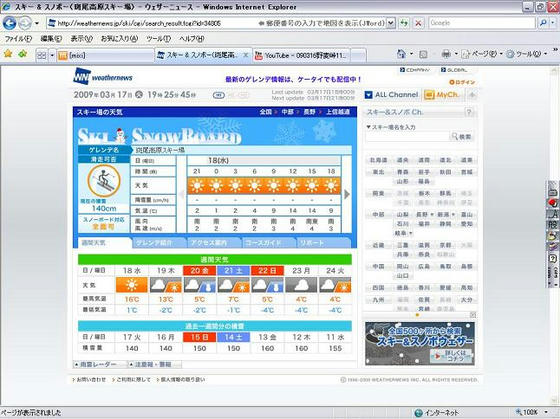Advance forecast with the right arrow

(x=346, y=194)
